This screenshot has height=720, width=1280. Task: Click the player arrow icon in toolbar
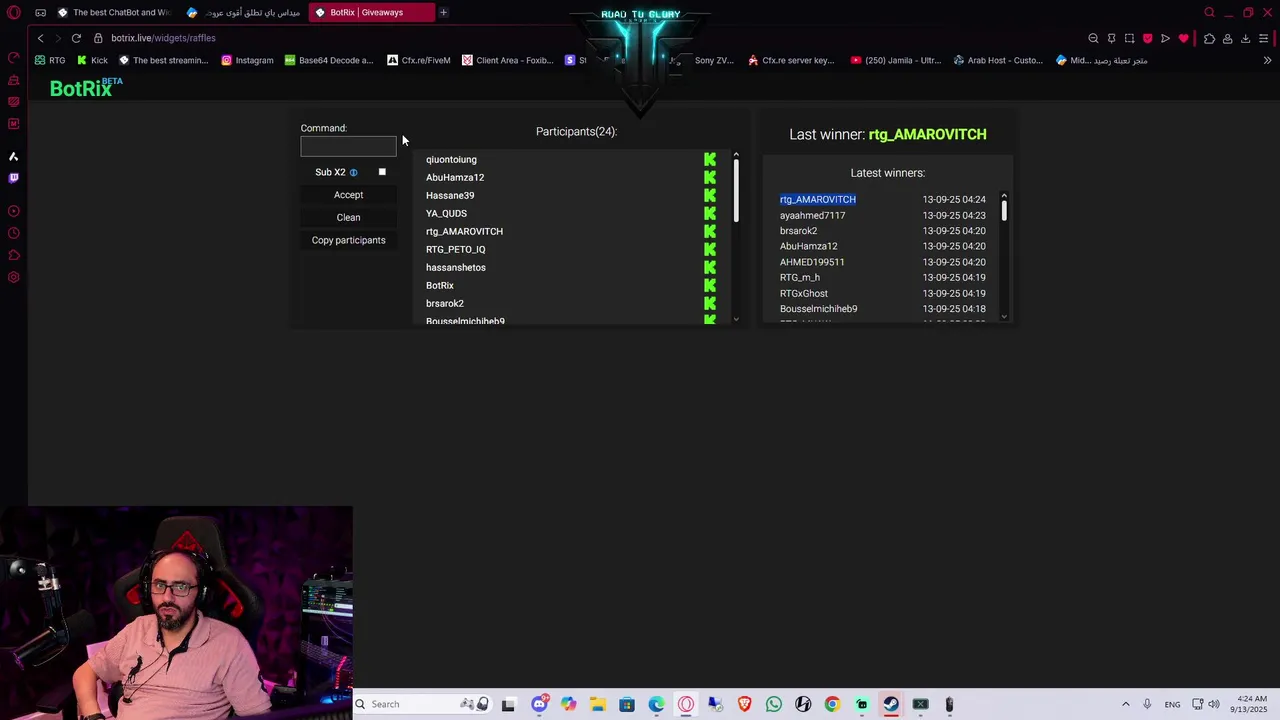[1165, 38]
